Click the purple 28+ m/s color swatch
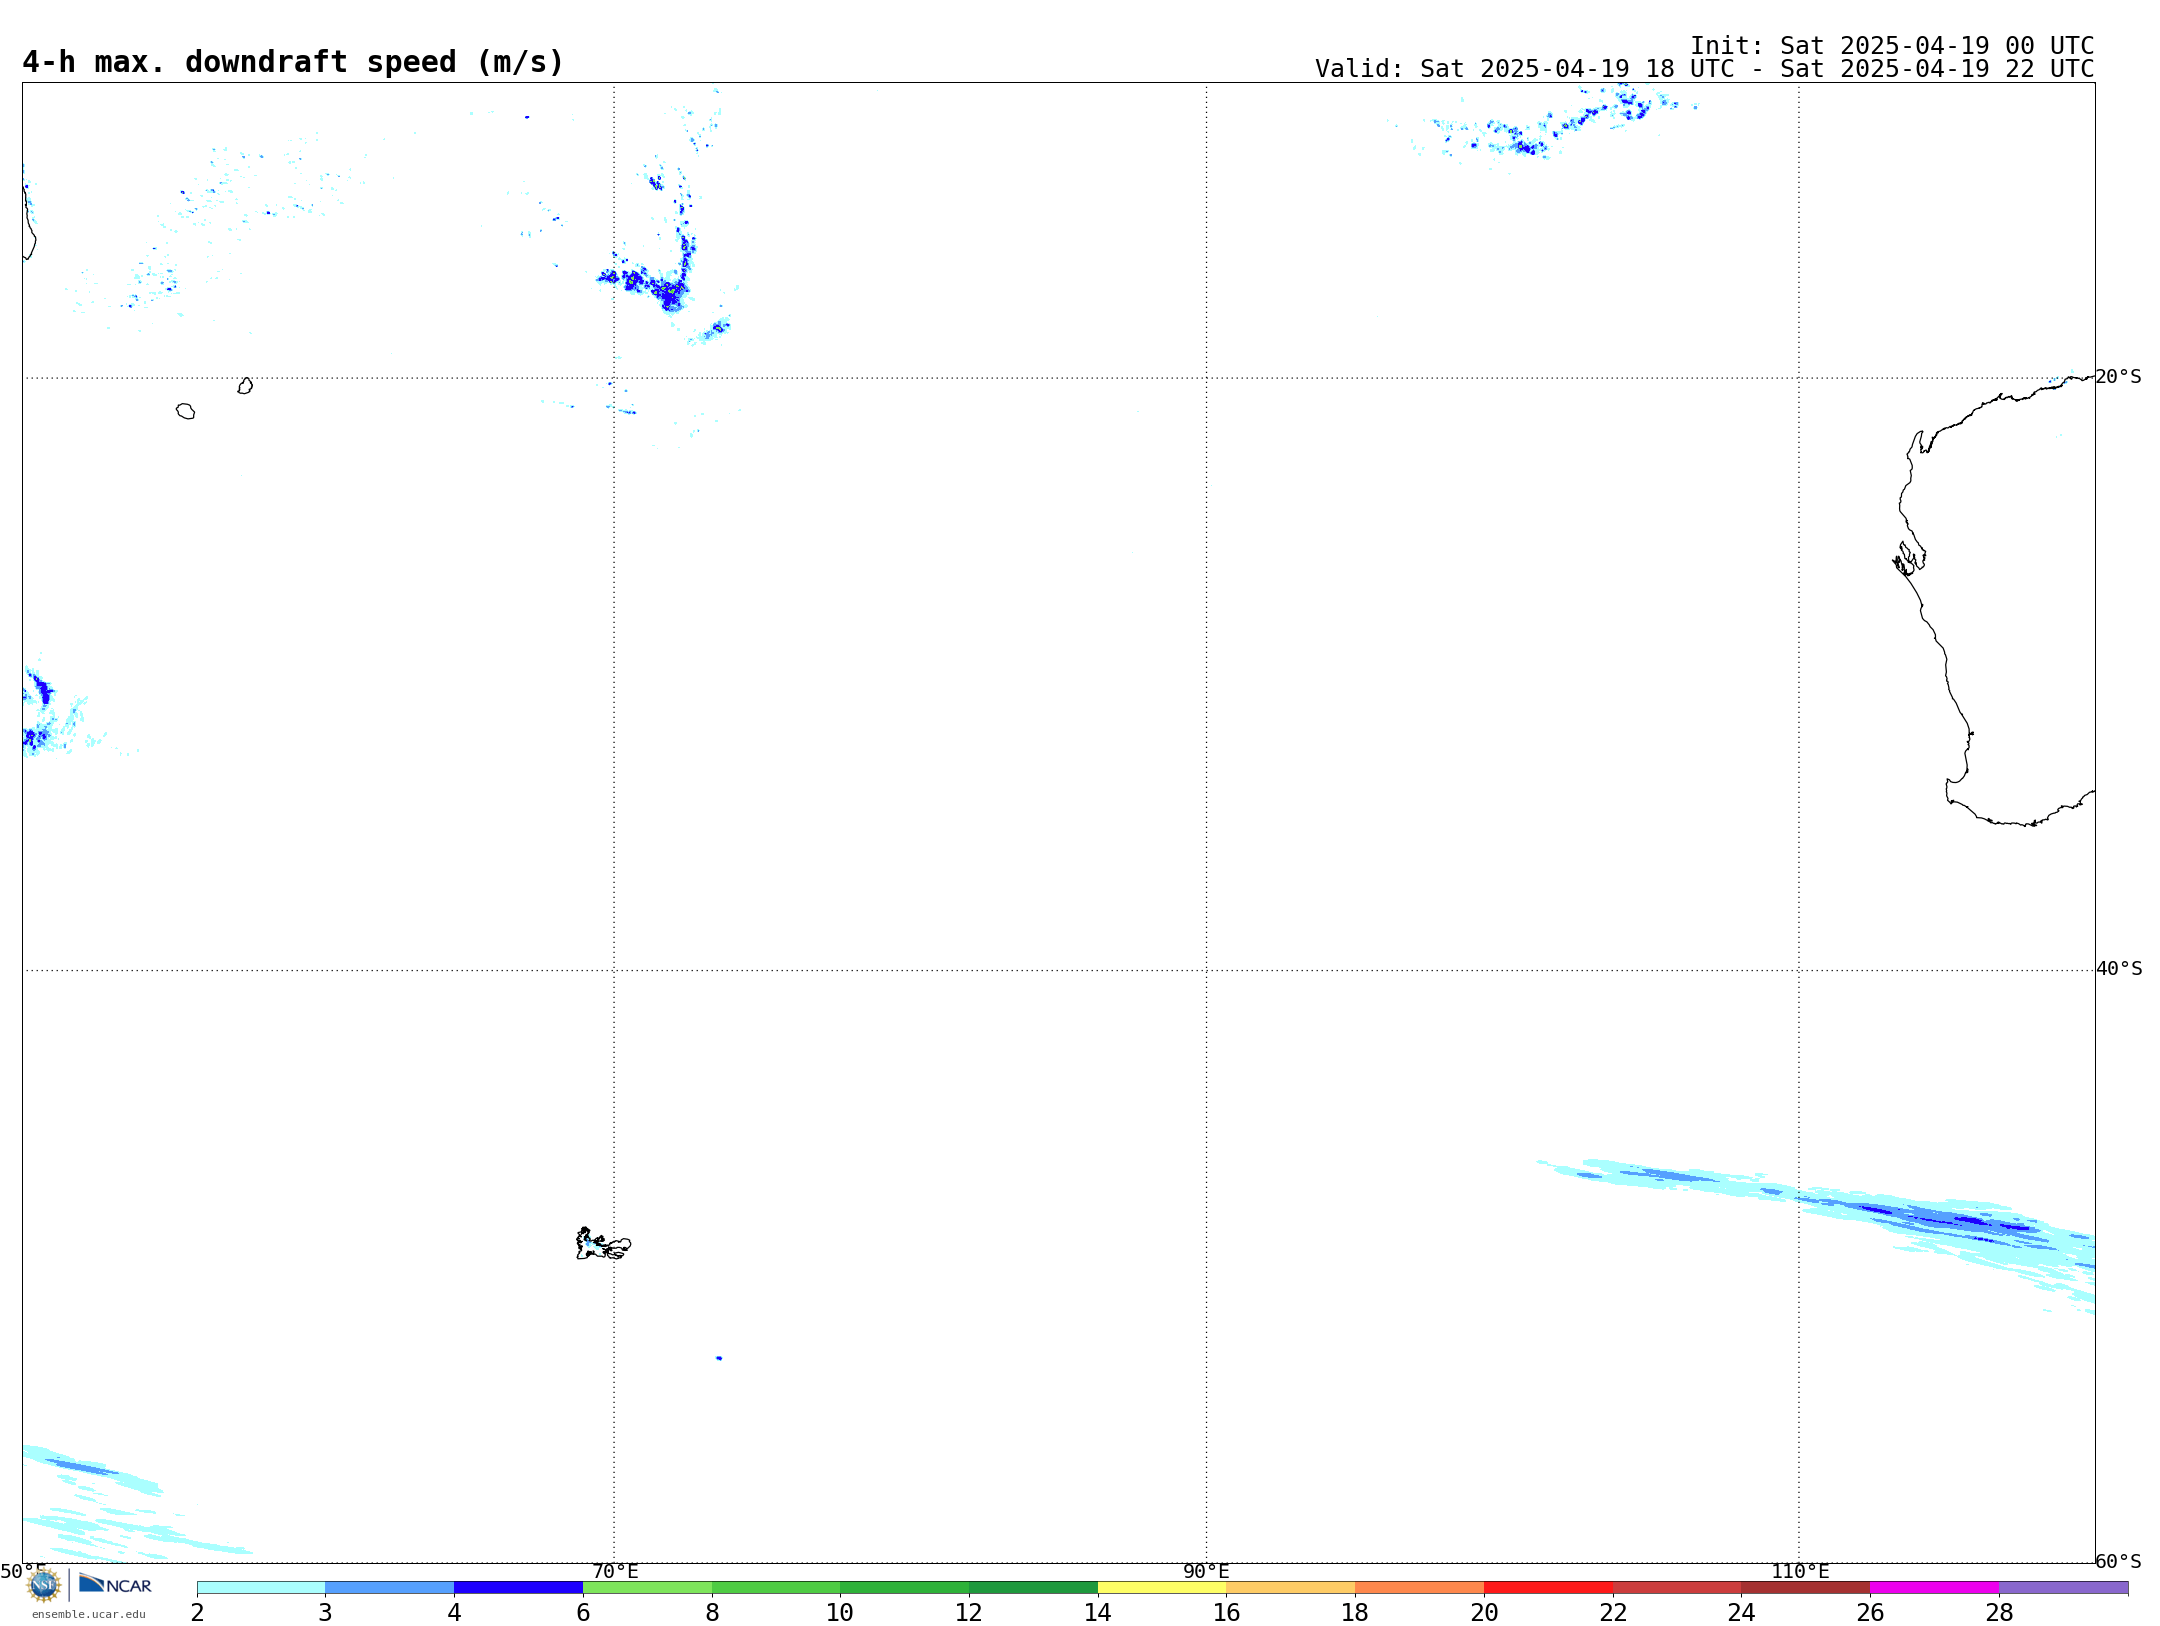2160x1626 pixels. [2064, 1587]
